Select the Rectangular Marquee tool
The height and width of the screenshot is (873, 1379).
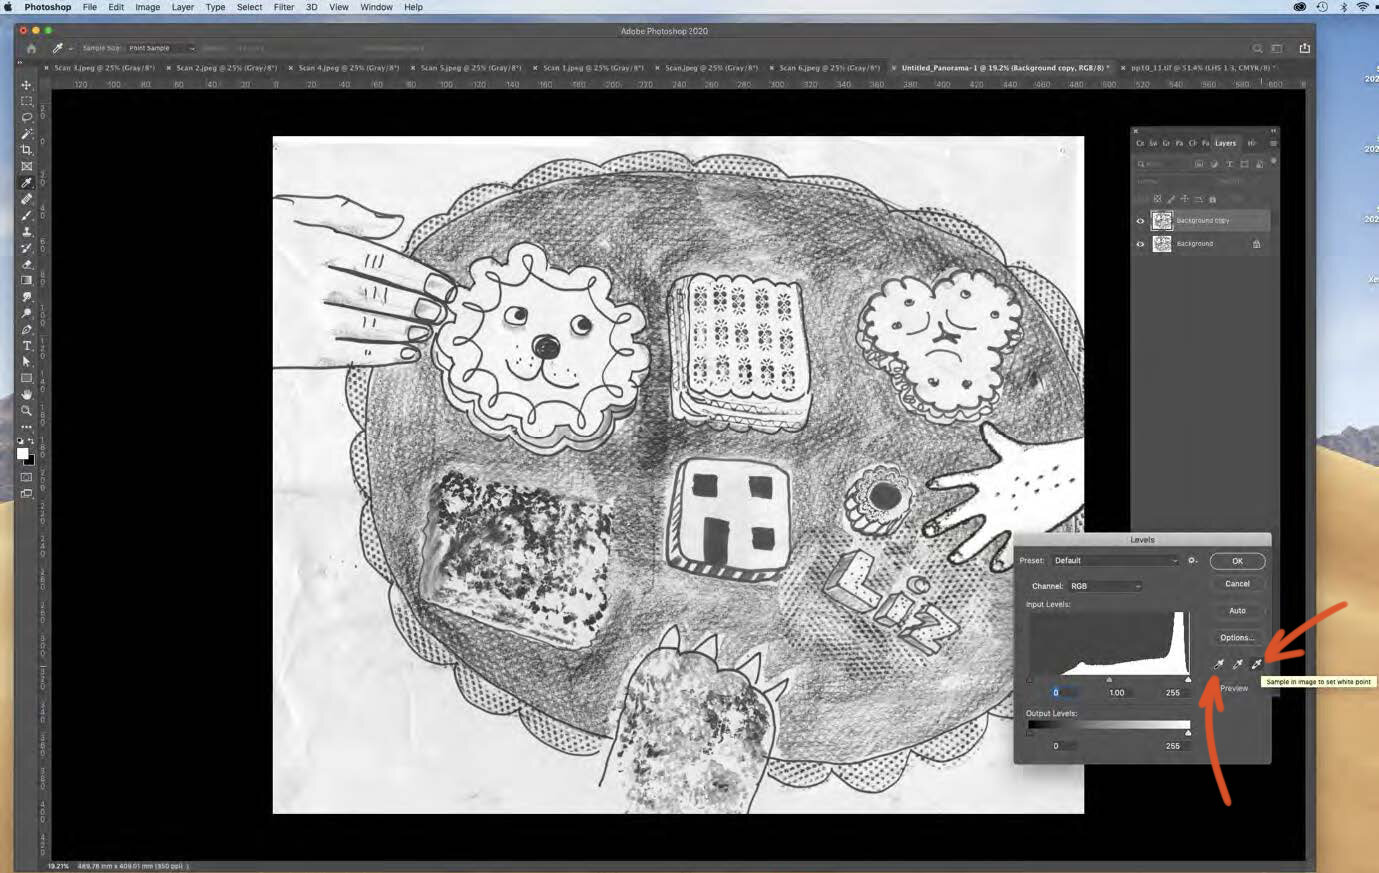(x=27, y=101)
